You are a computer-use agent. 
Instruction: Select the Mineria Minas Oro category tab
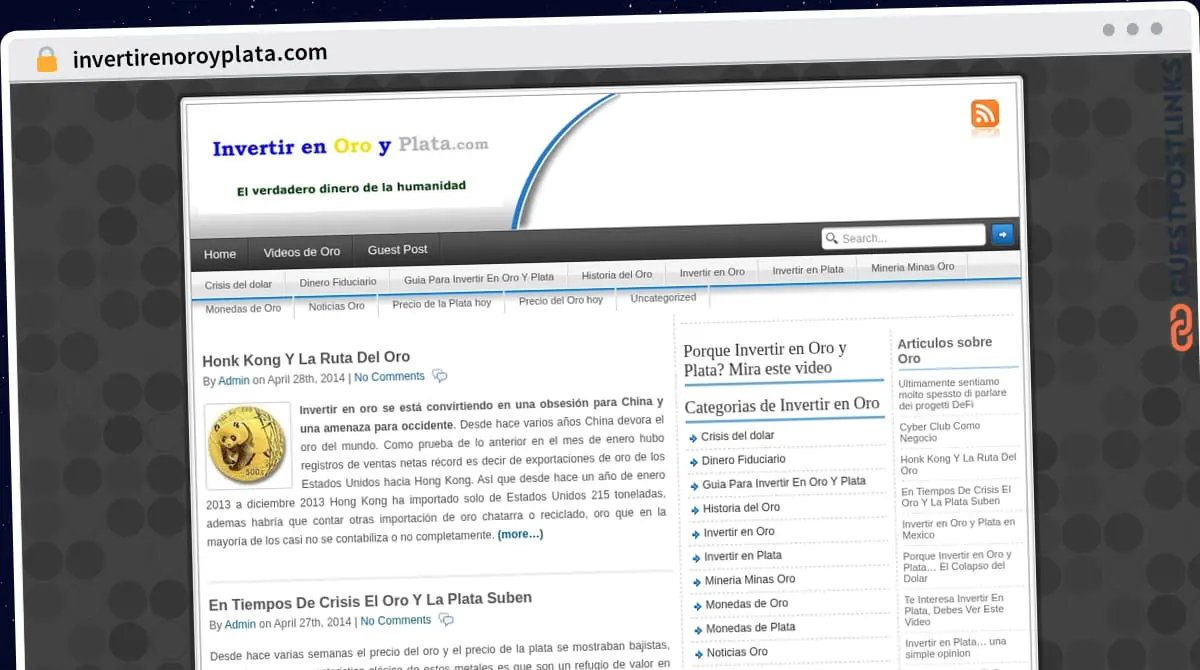[913, 267]
